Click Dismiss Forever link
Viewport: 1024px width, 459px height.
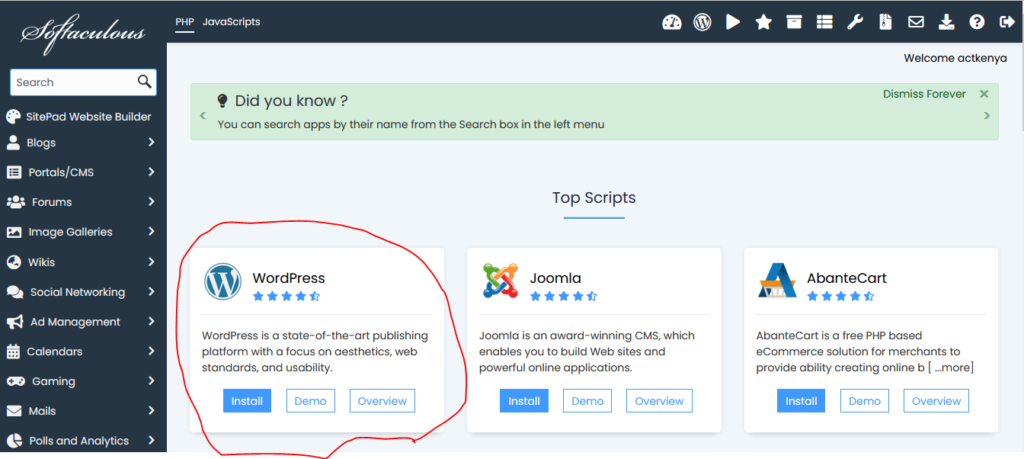click(924, 94)
